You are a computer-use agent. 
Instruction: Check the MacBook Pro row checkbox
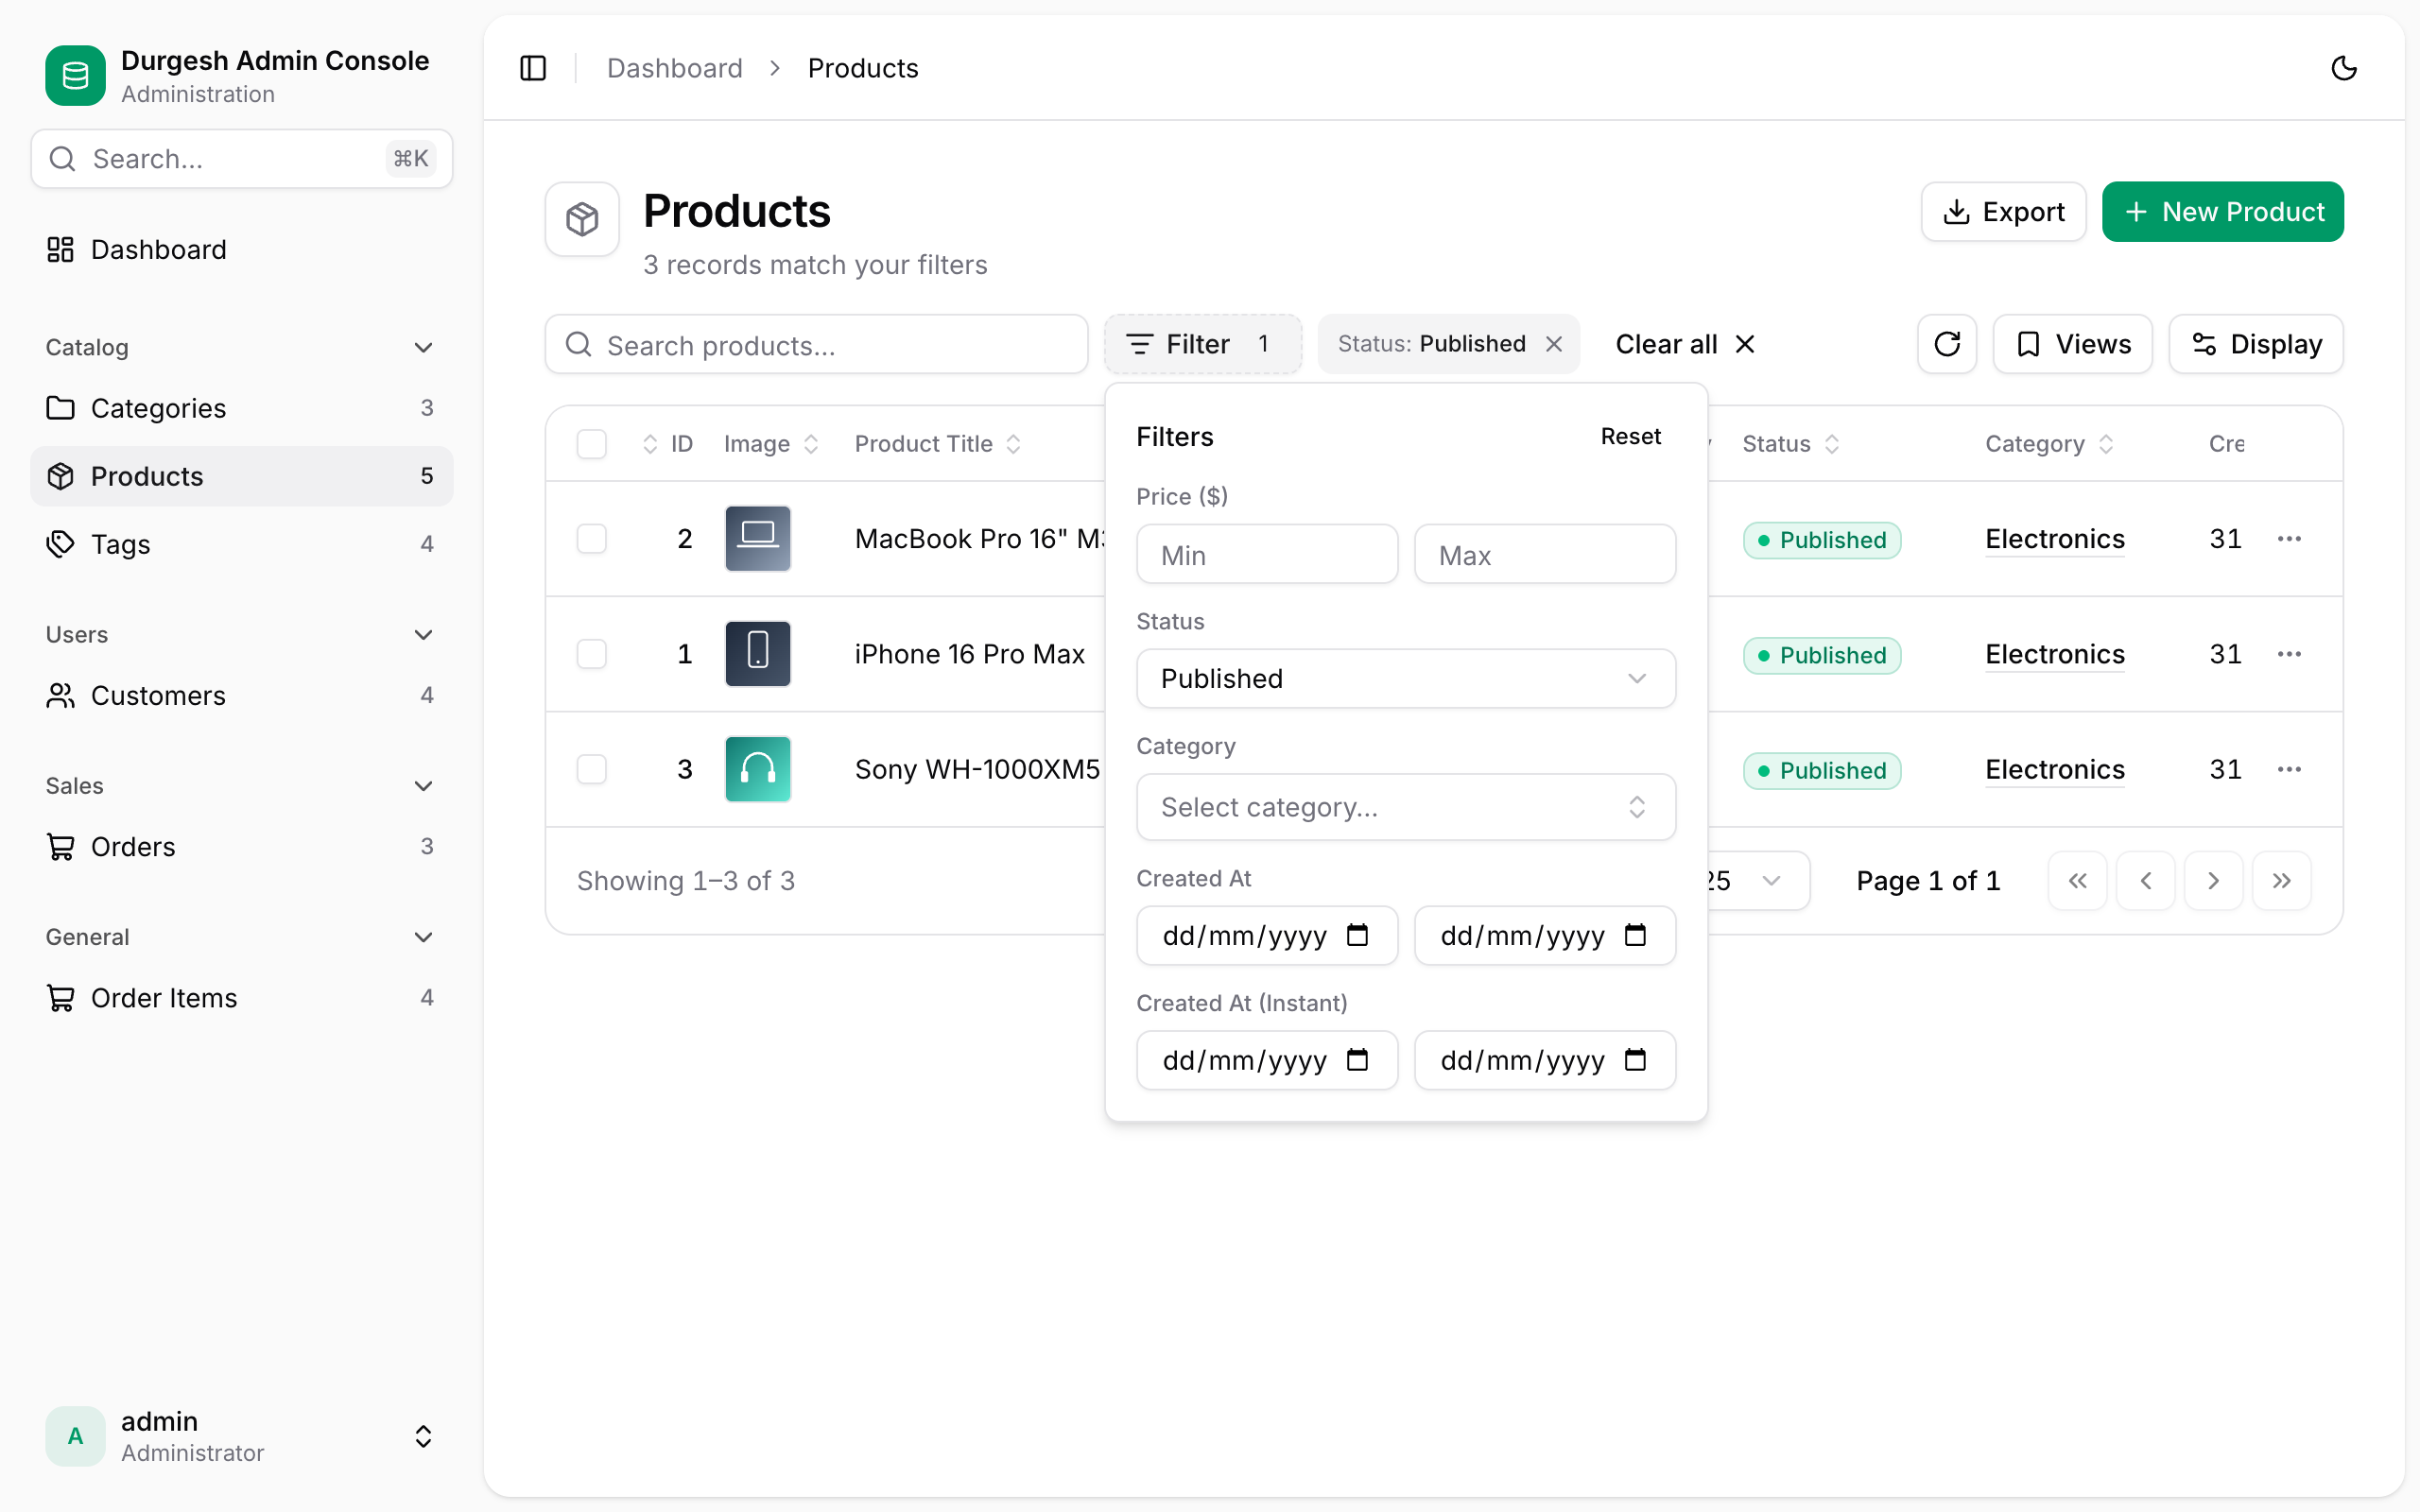click(x=592, y=539)
